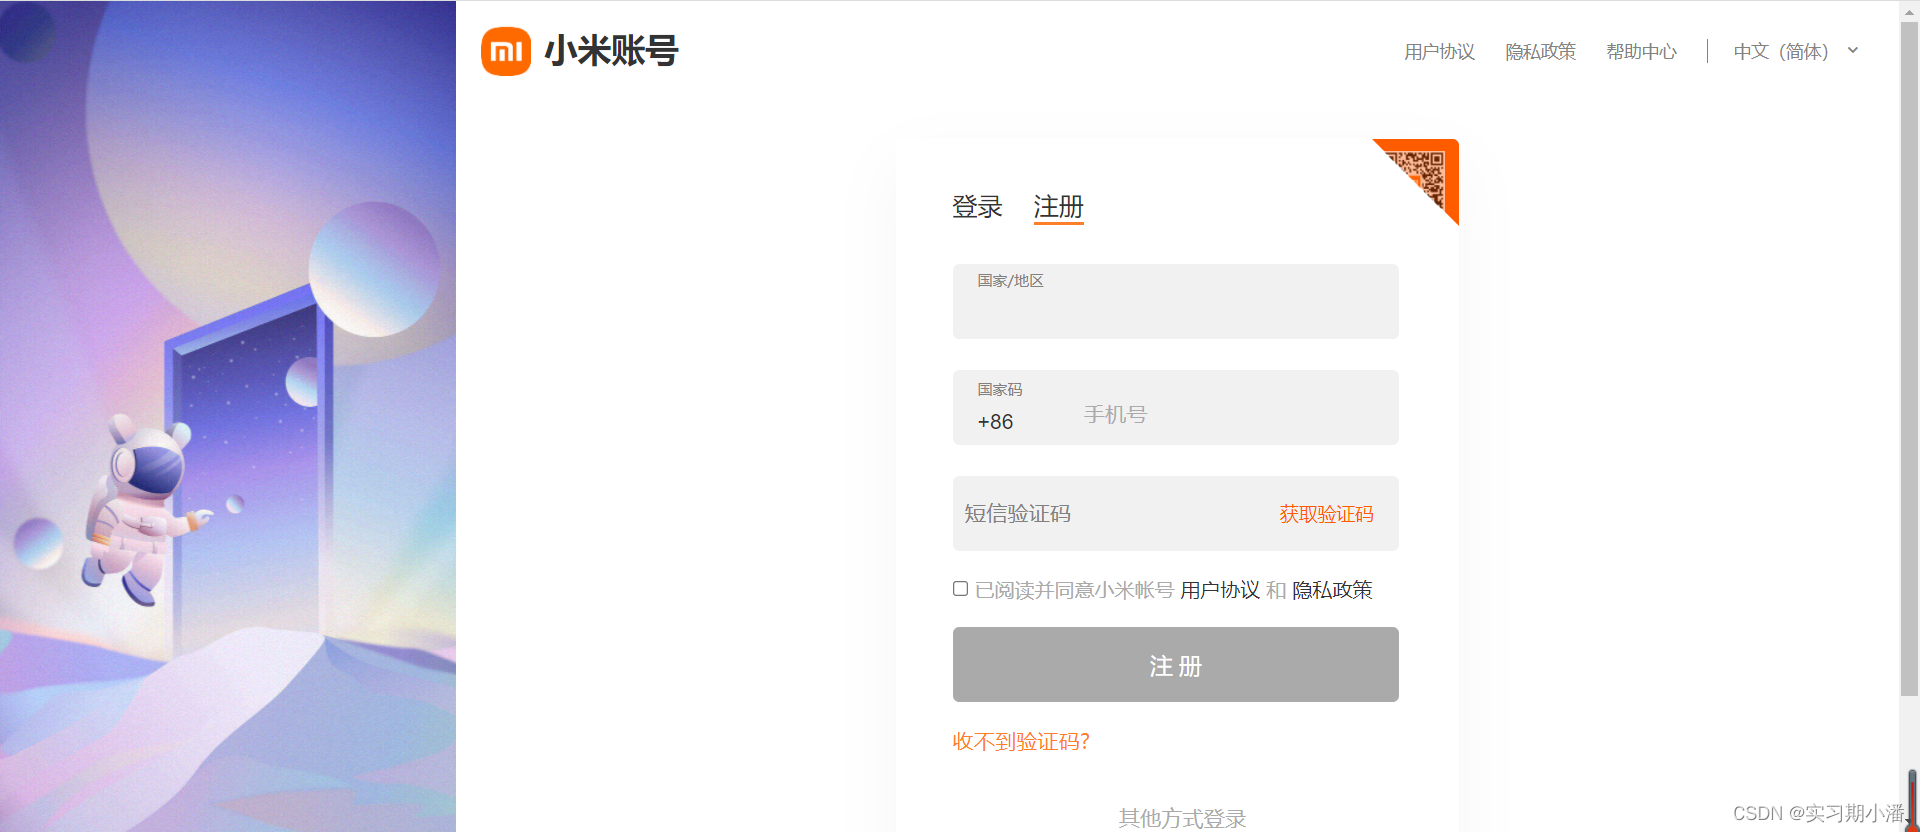The height and width of the screenshot is (832, 1920).
Task: Open the 中文(简体) language selector
Action: point(1780,51)
